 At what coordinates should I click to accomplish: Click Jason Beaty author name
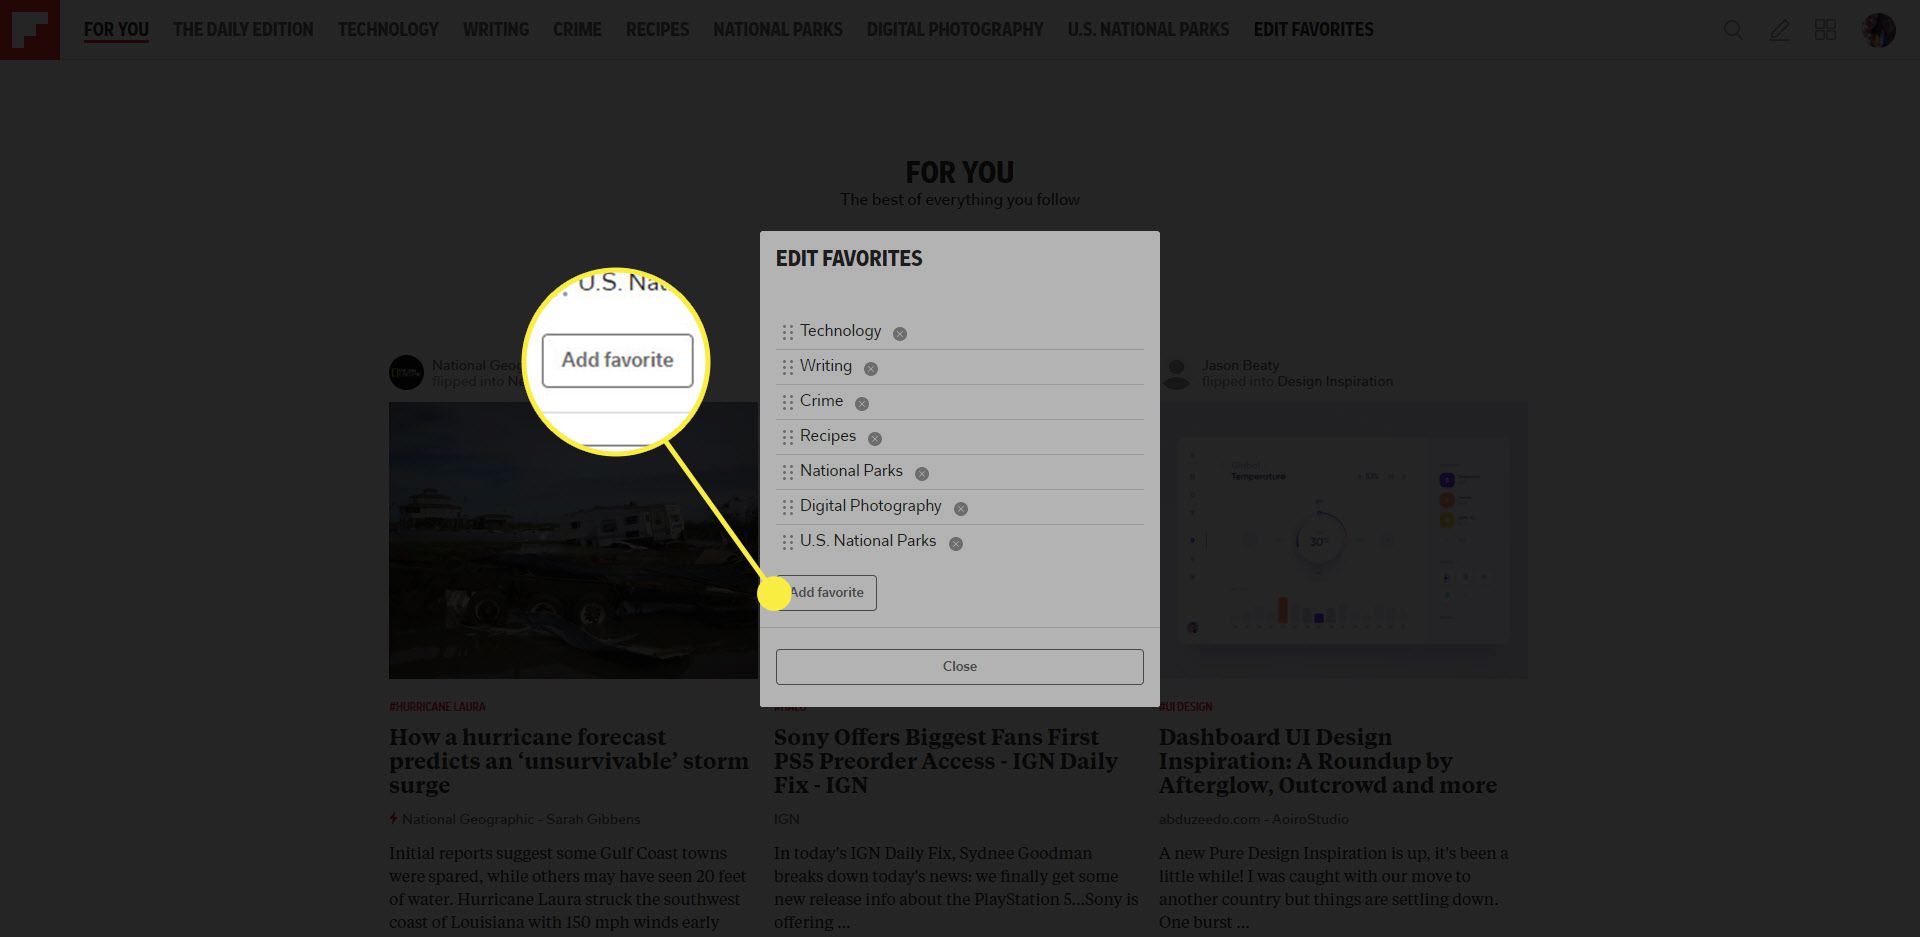(x=1240, y=366)
